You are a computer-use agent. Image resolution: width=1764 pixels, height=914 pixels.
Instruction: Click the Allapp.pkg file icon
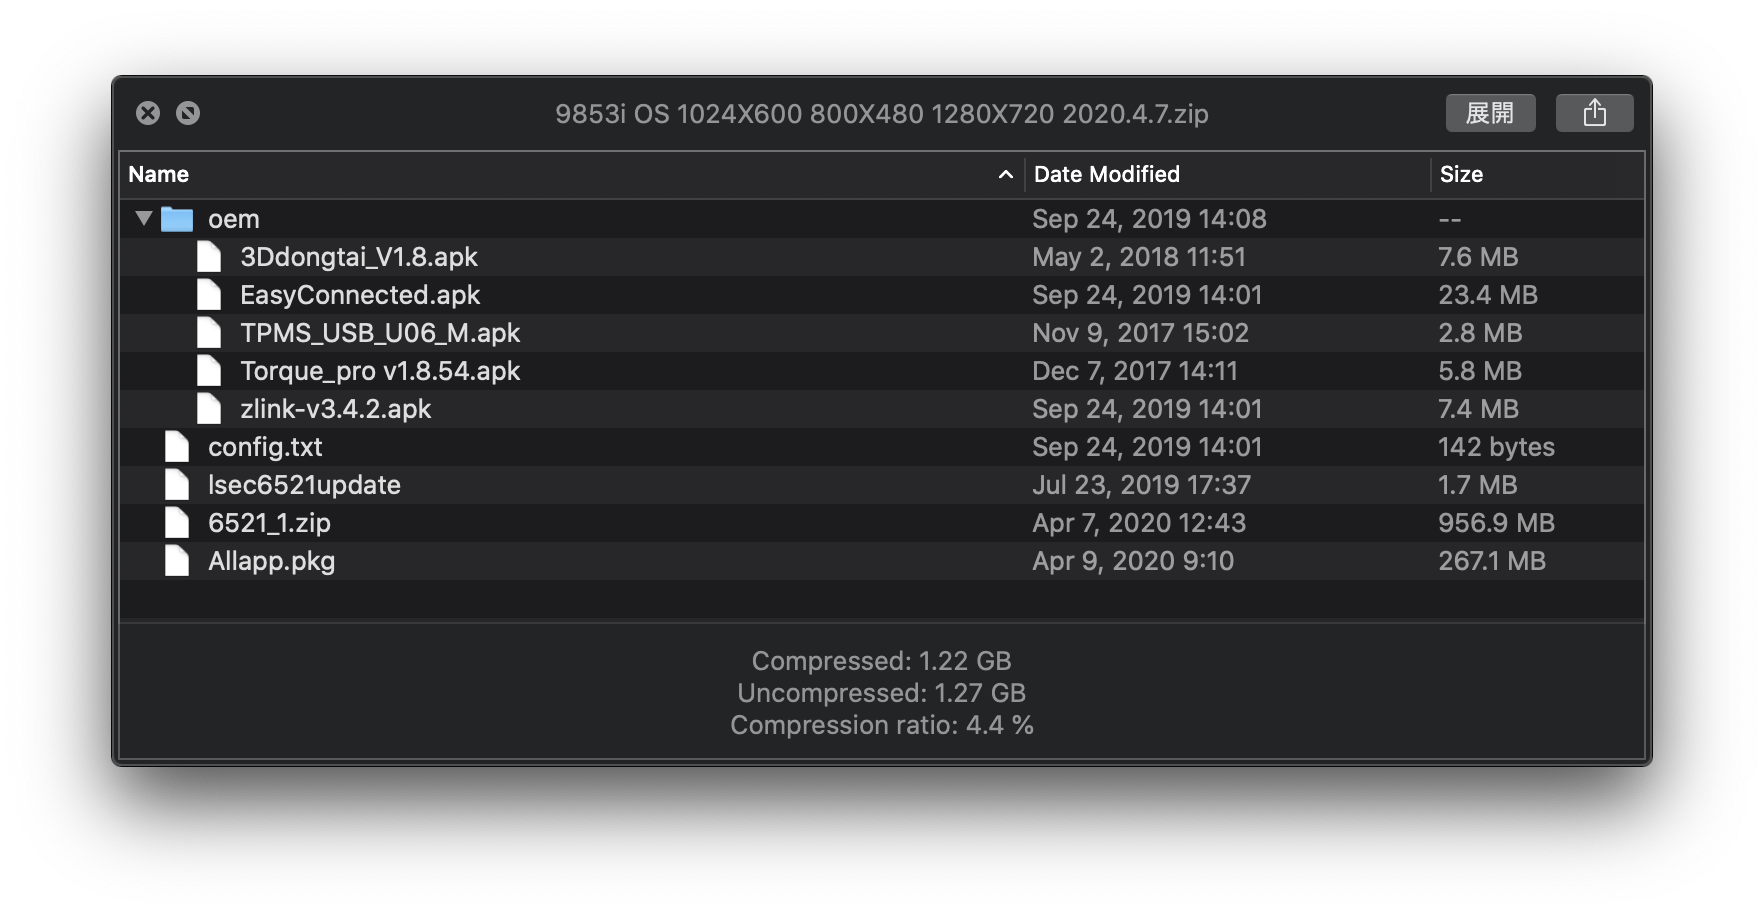coord(177,561)
